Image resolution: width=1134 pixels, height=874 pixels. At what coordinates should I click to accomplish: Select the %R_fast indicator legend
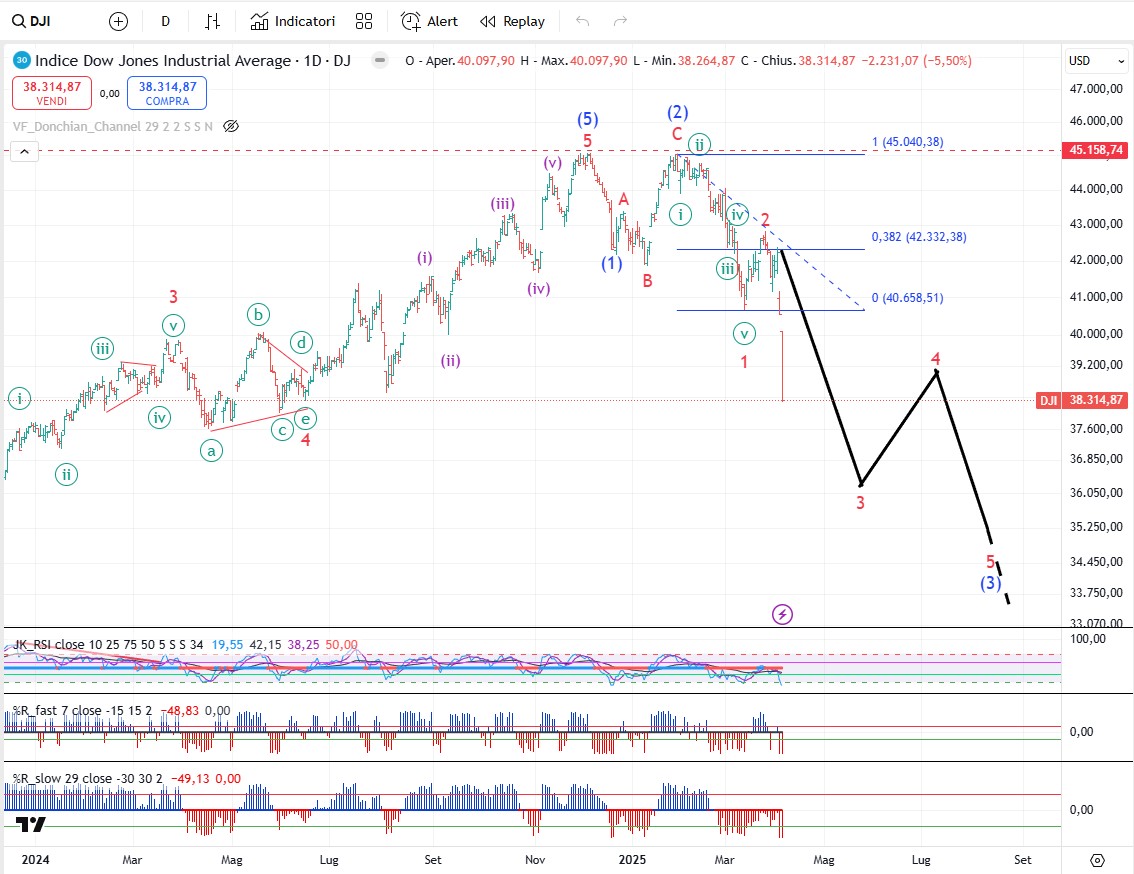point(82,710)
